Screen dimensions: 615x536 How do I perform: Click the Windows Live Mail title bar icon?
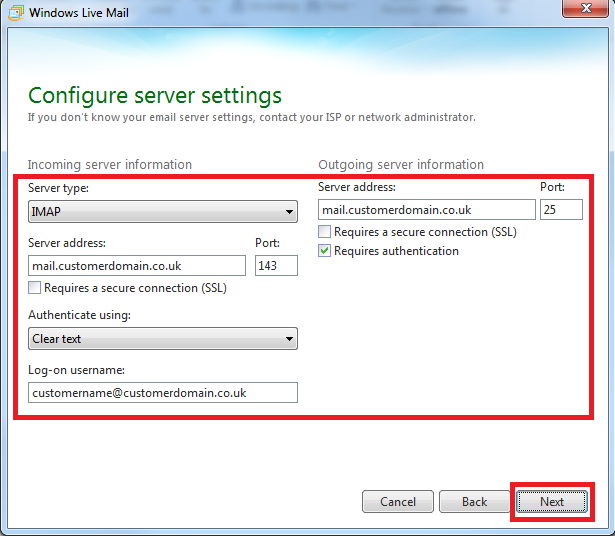(x=13, y=12)
